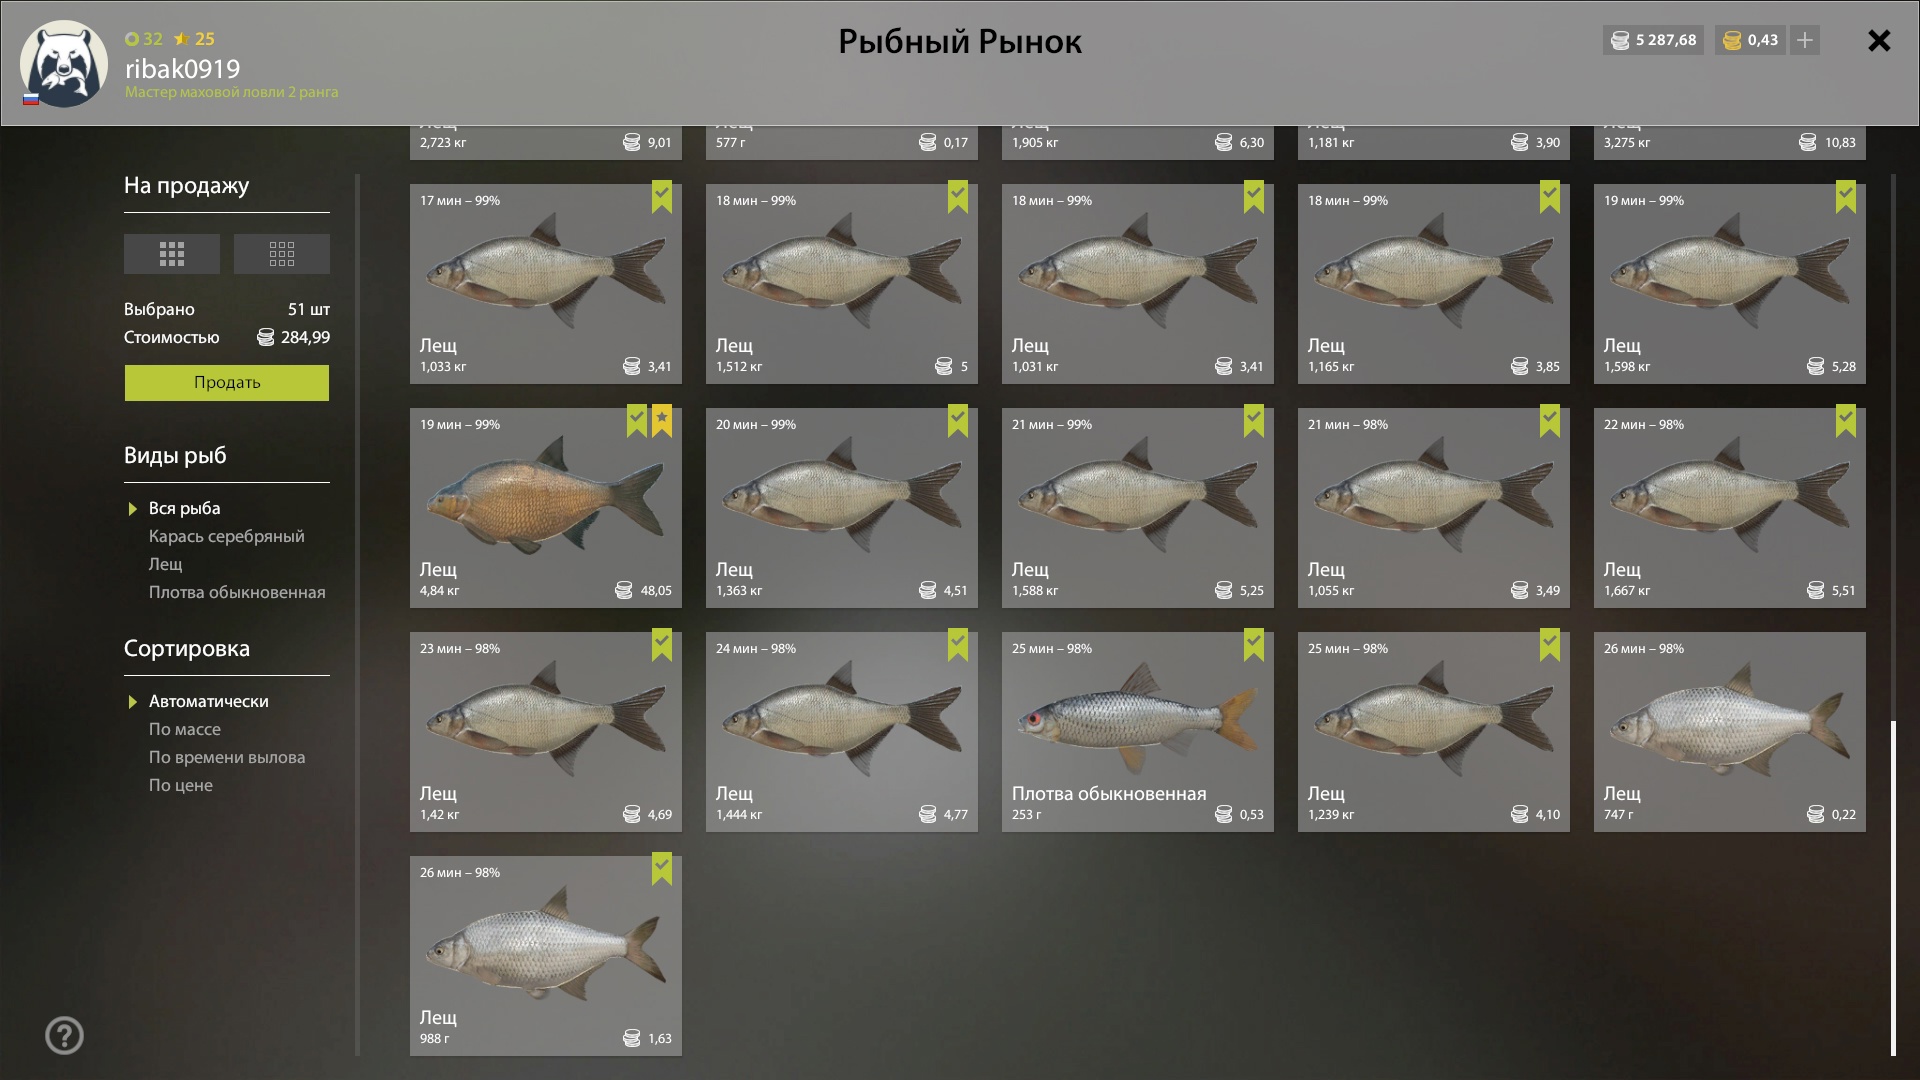Click the vertical scrollbar of the fish list
The height and width of the screenshot is (1080, 1920).
tap(1893, 888)
